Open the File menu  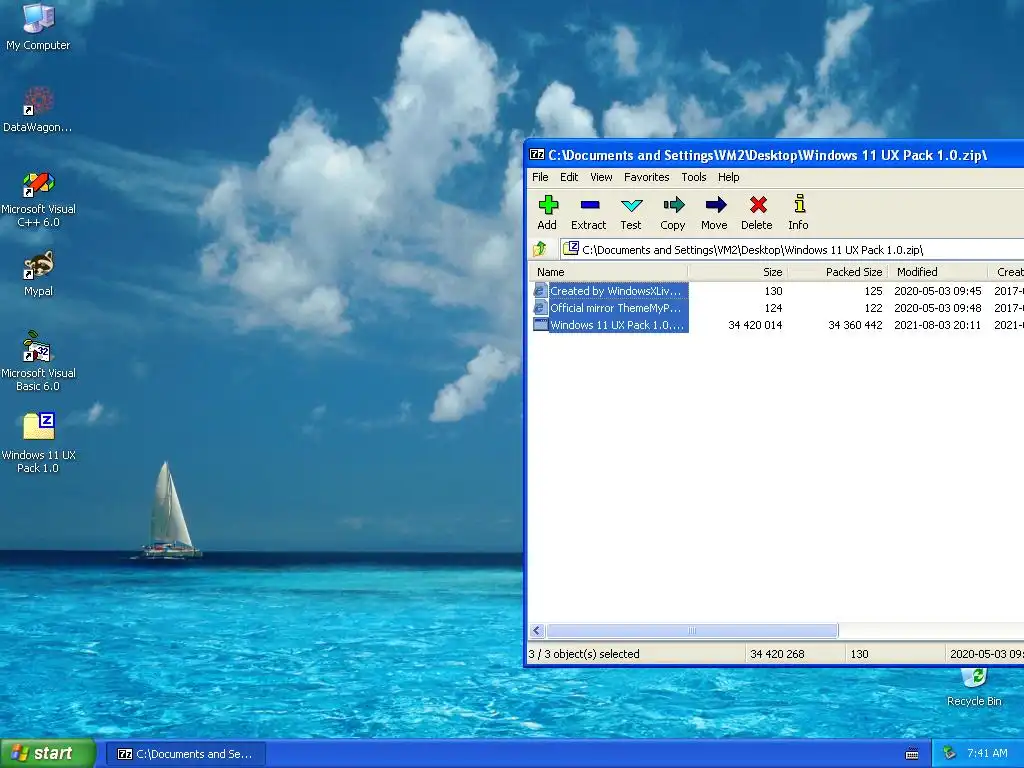pyautogui.click(x=540, y=177)
